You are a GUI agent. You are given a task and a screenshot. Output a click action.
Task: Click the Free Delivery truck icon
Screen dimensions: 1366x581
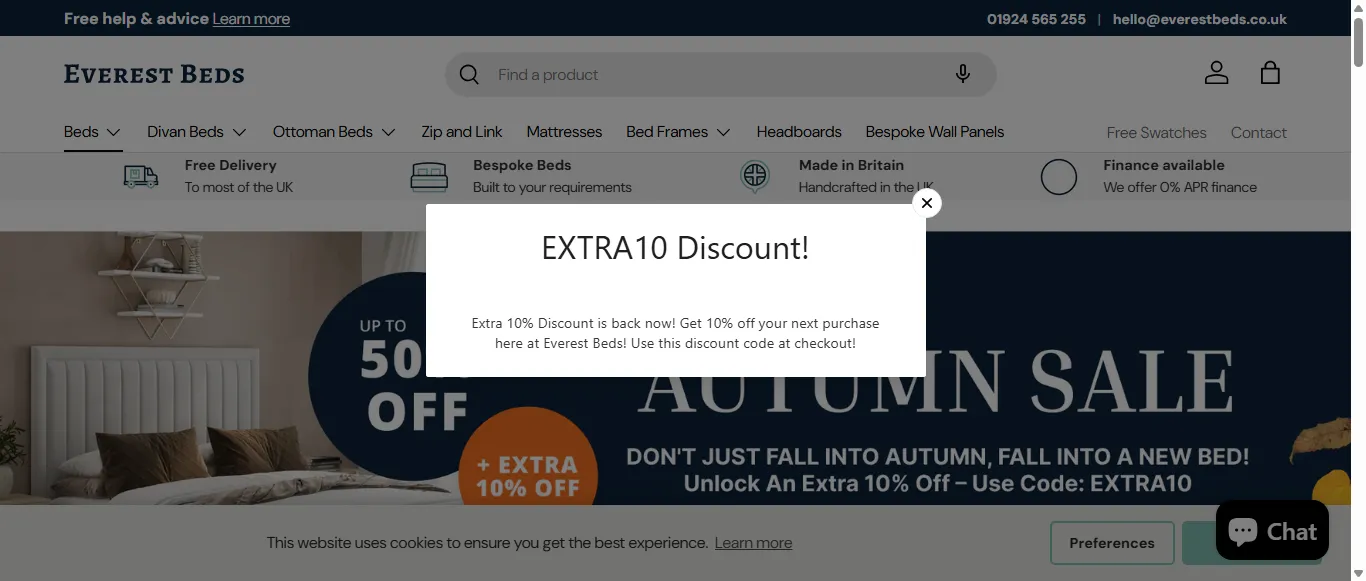pyautogui.click(x=141, y=177)
